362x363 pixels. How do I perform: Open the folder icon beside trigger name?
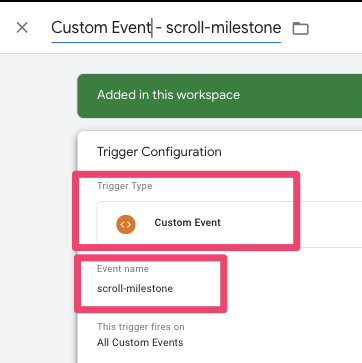301,28
